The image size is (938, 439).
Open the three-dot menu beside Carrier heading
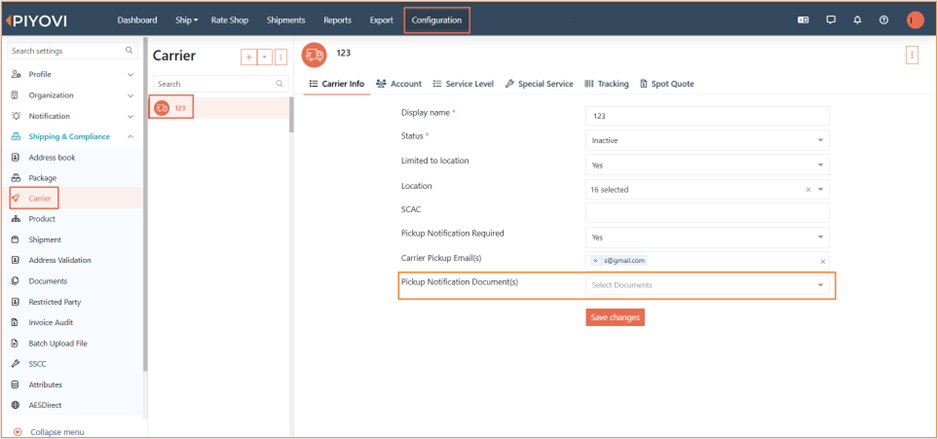pos(281,57)
